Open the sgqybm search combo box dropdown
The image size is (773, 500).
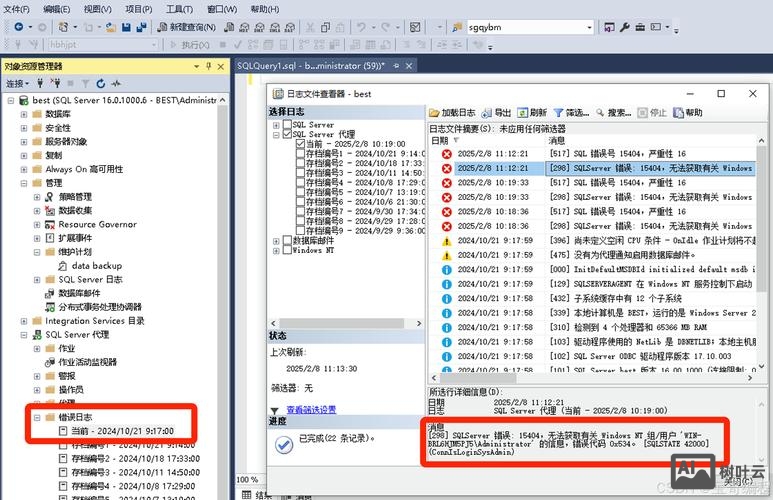click(x=589, y=28)
